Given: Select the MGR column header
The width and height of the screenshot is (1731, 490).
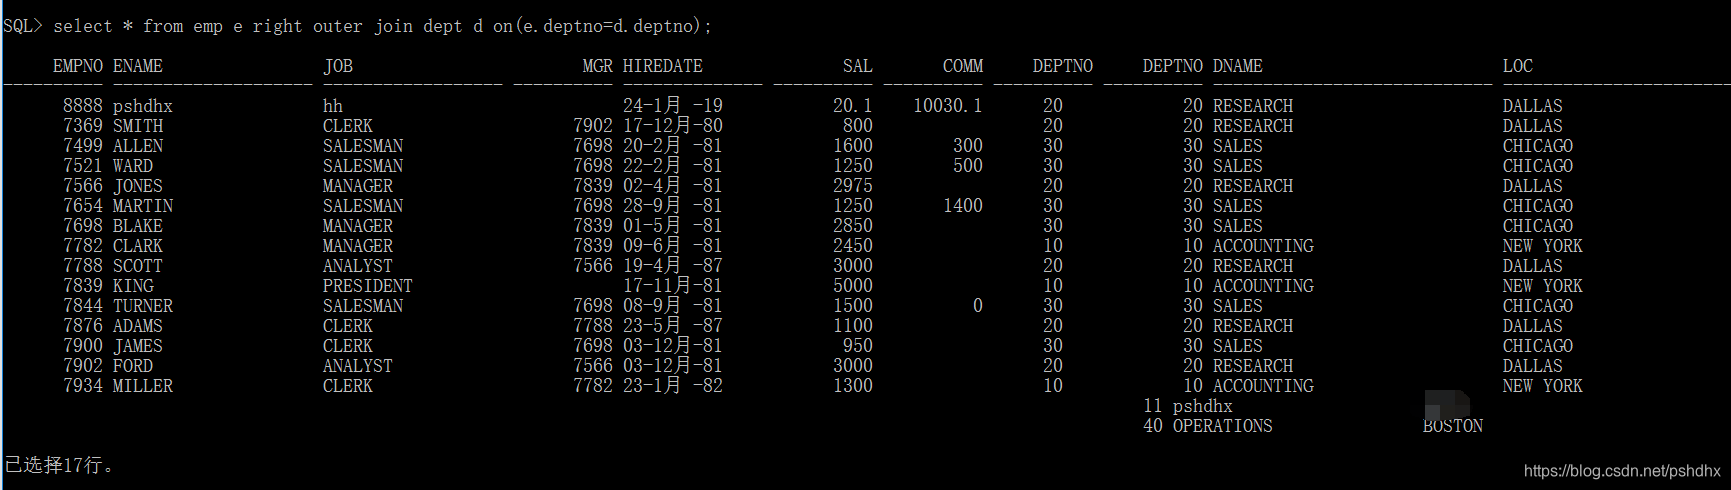Looking at the screenshot, I should [x=598, y=66].
